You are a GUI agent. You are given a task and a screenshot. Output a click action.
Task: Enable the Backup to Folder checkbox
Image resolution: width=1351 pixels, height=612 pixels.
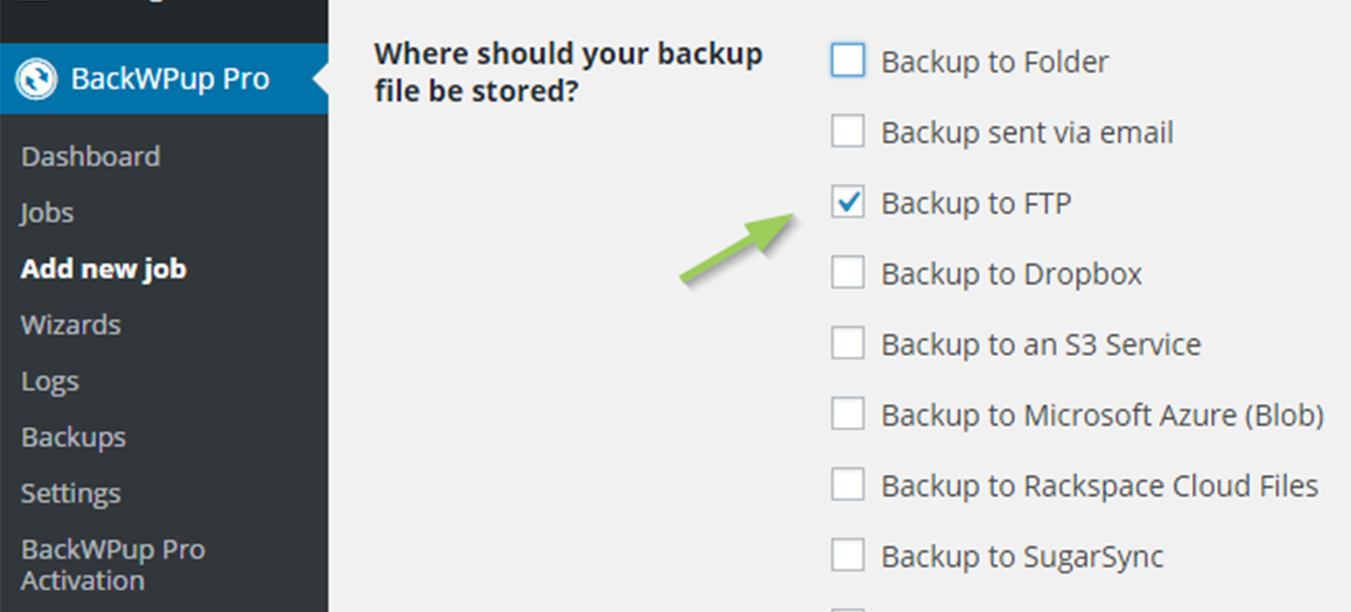(847, 61)
